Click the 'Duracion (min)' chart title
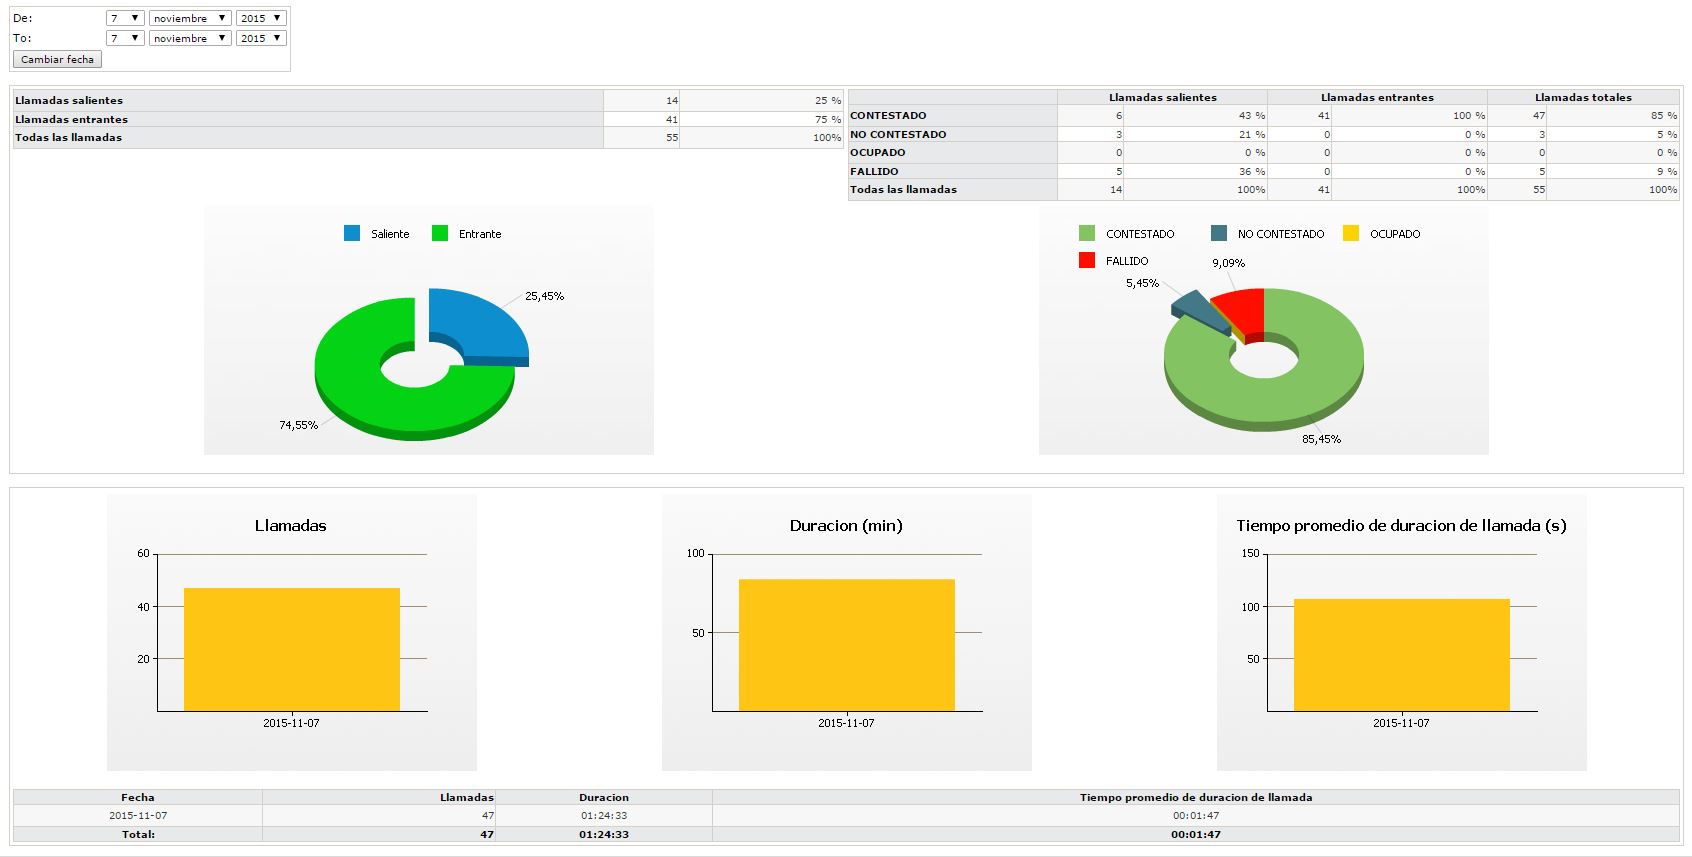This screenshot has height=857, width=1692. pos(846,525)
